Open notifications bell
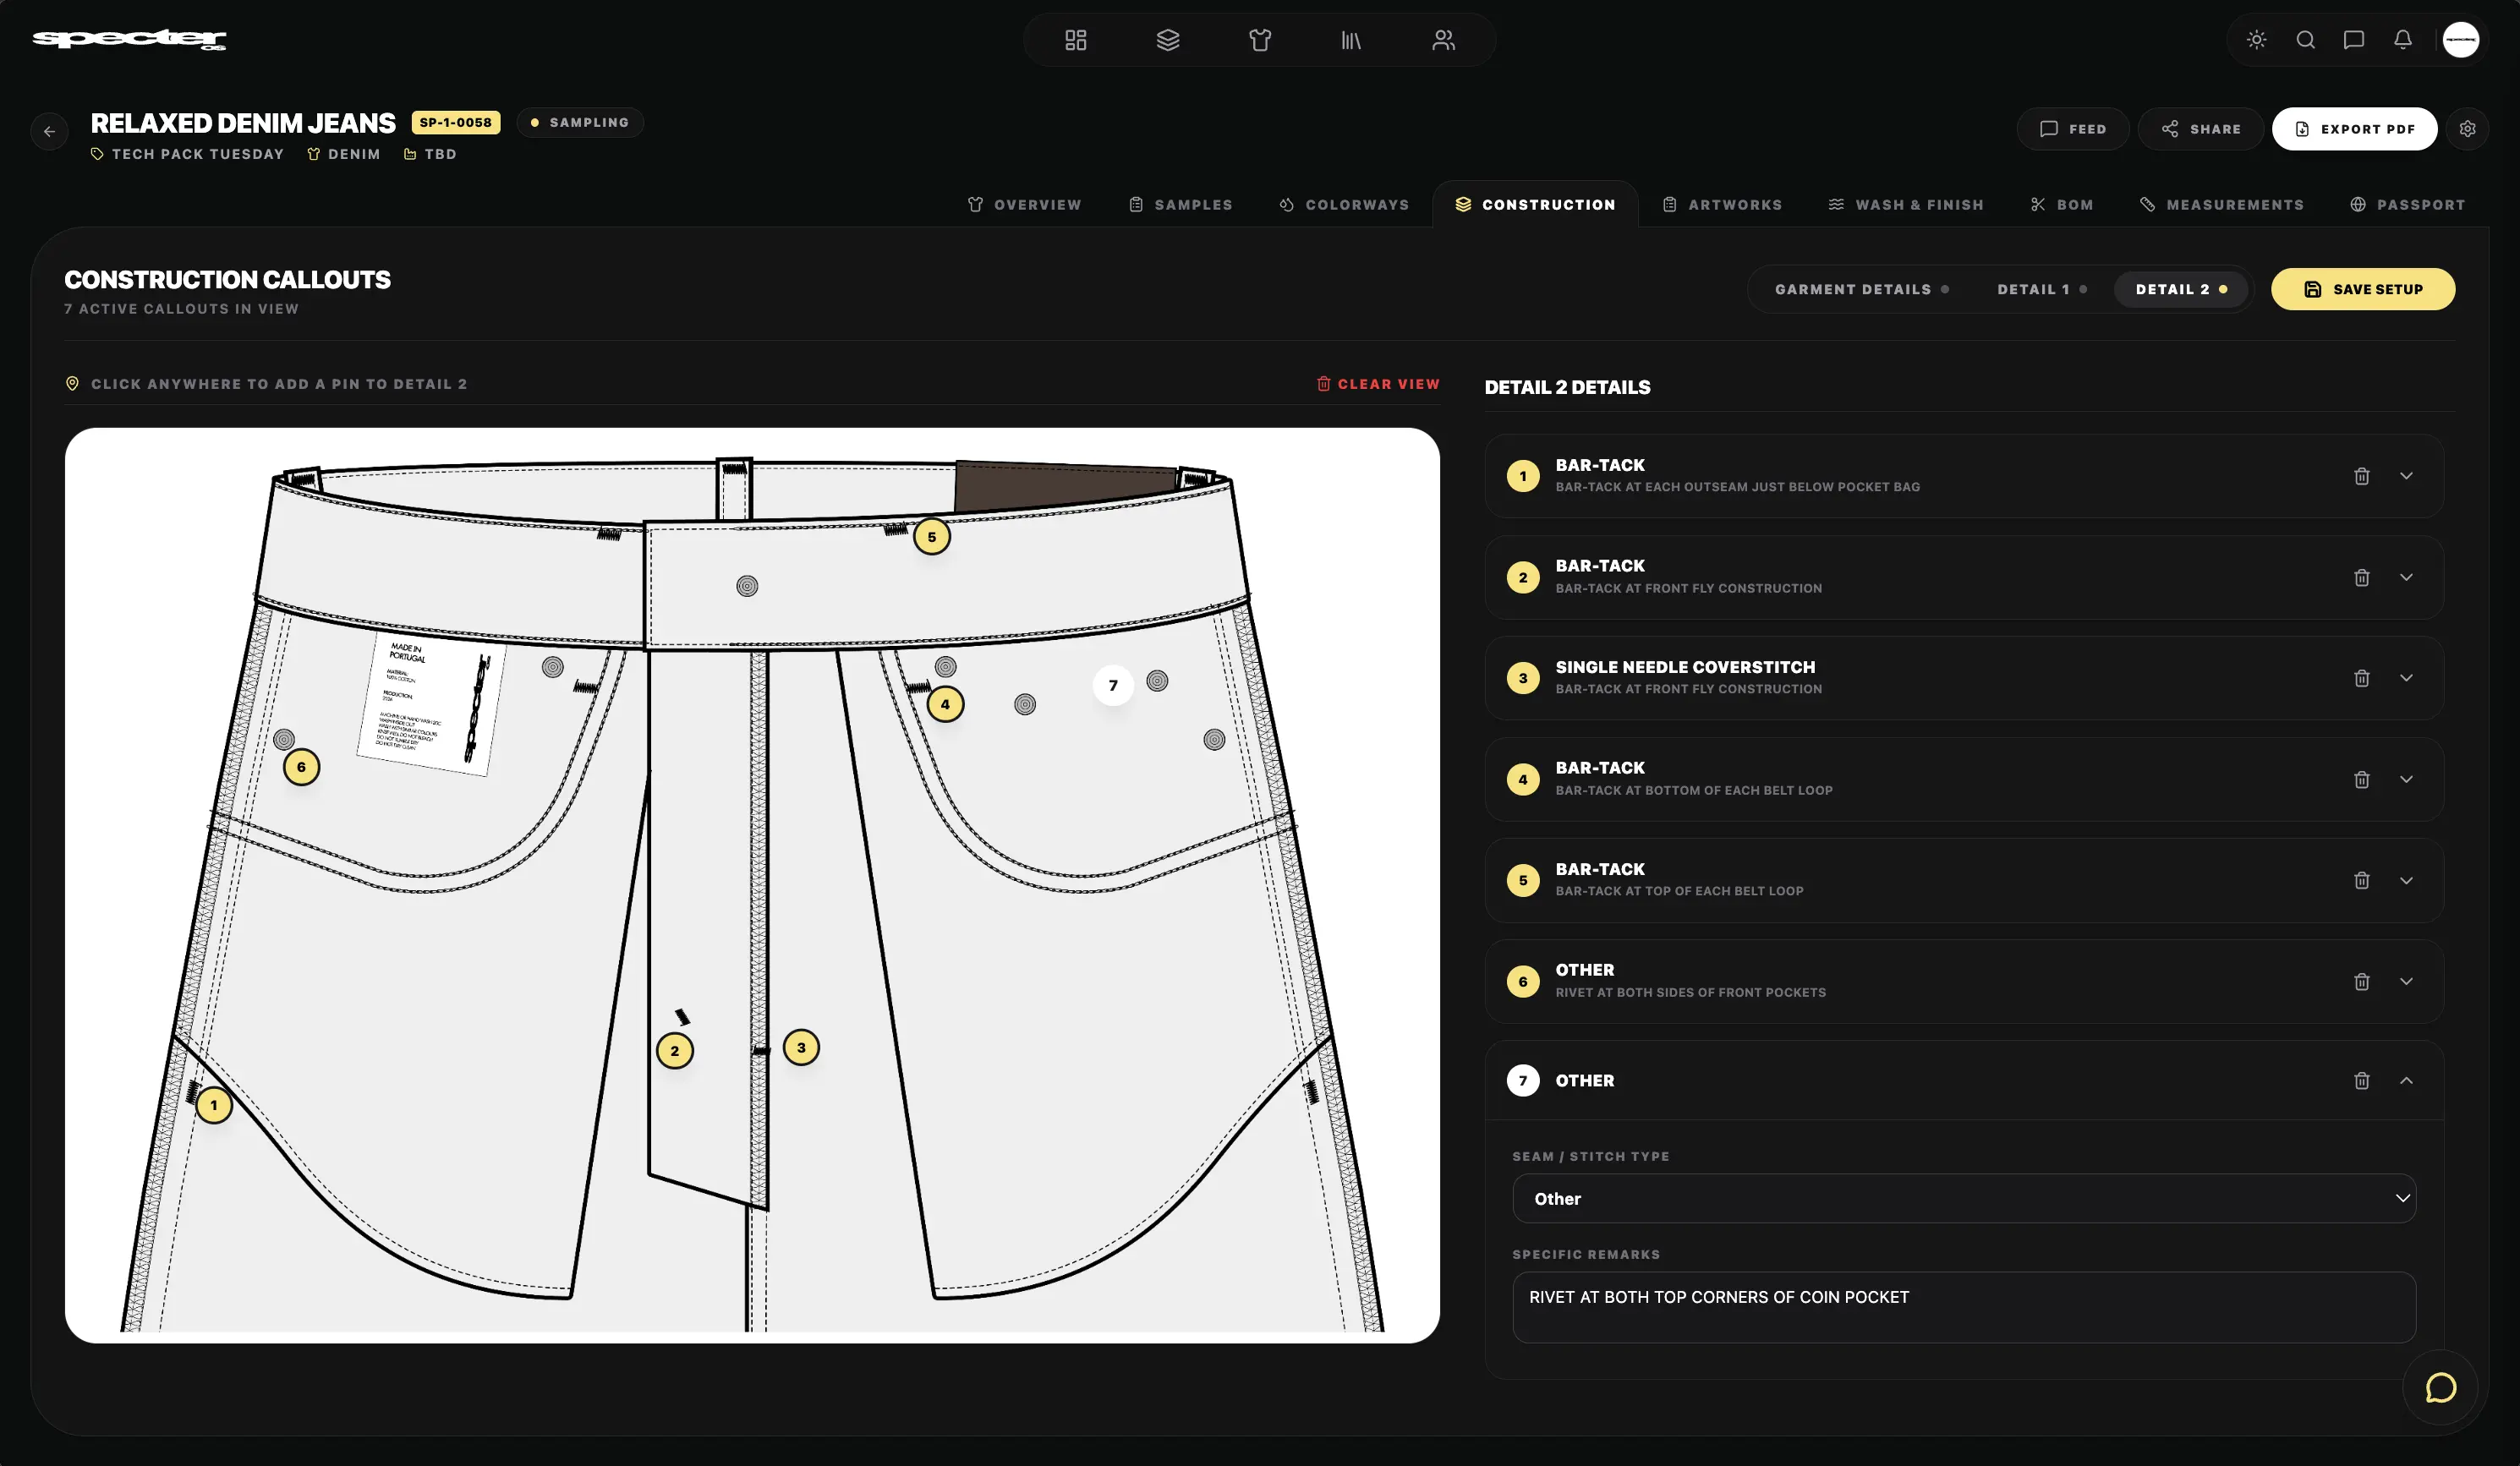The height and width of the screenshot is (1466, 2520). (2402, 40)
